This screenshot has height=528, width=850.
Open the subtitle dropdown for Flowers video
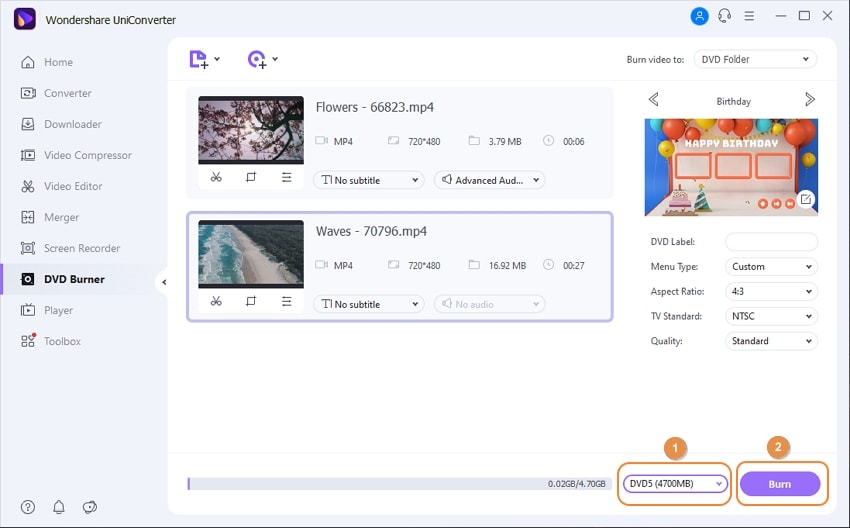pos(369,180)
